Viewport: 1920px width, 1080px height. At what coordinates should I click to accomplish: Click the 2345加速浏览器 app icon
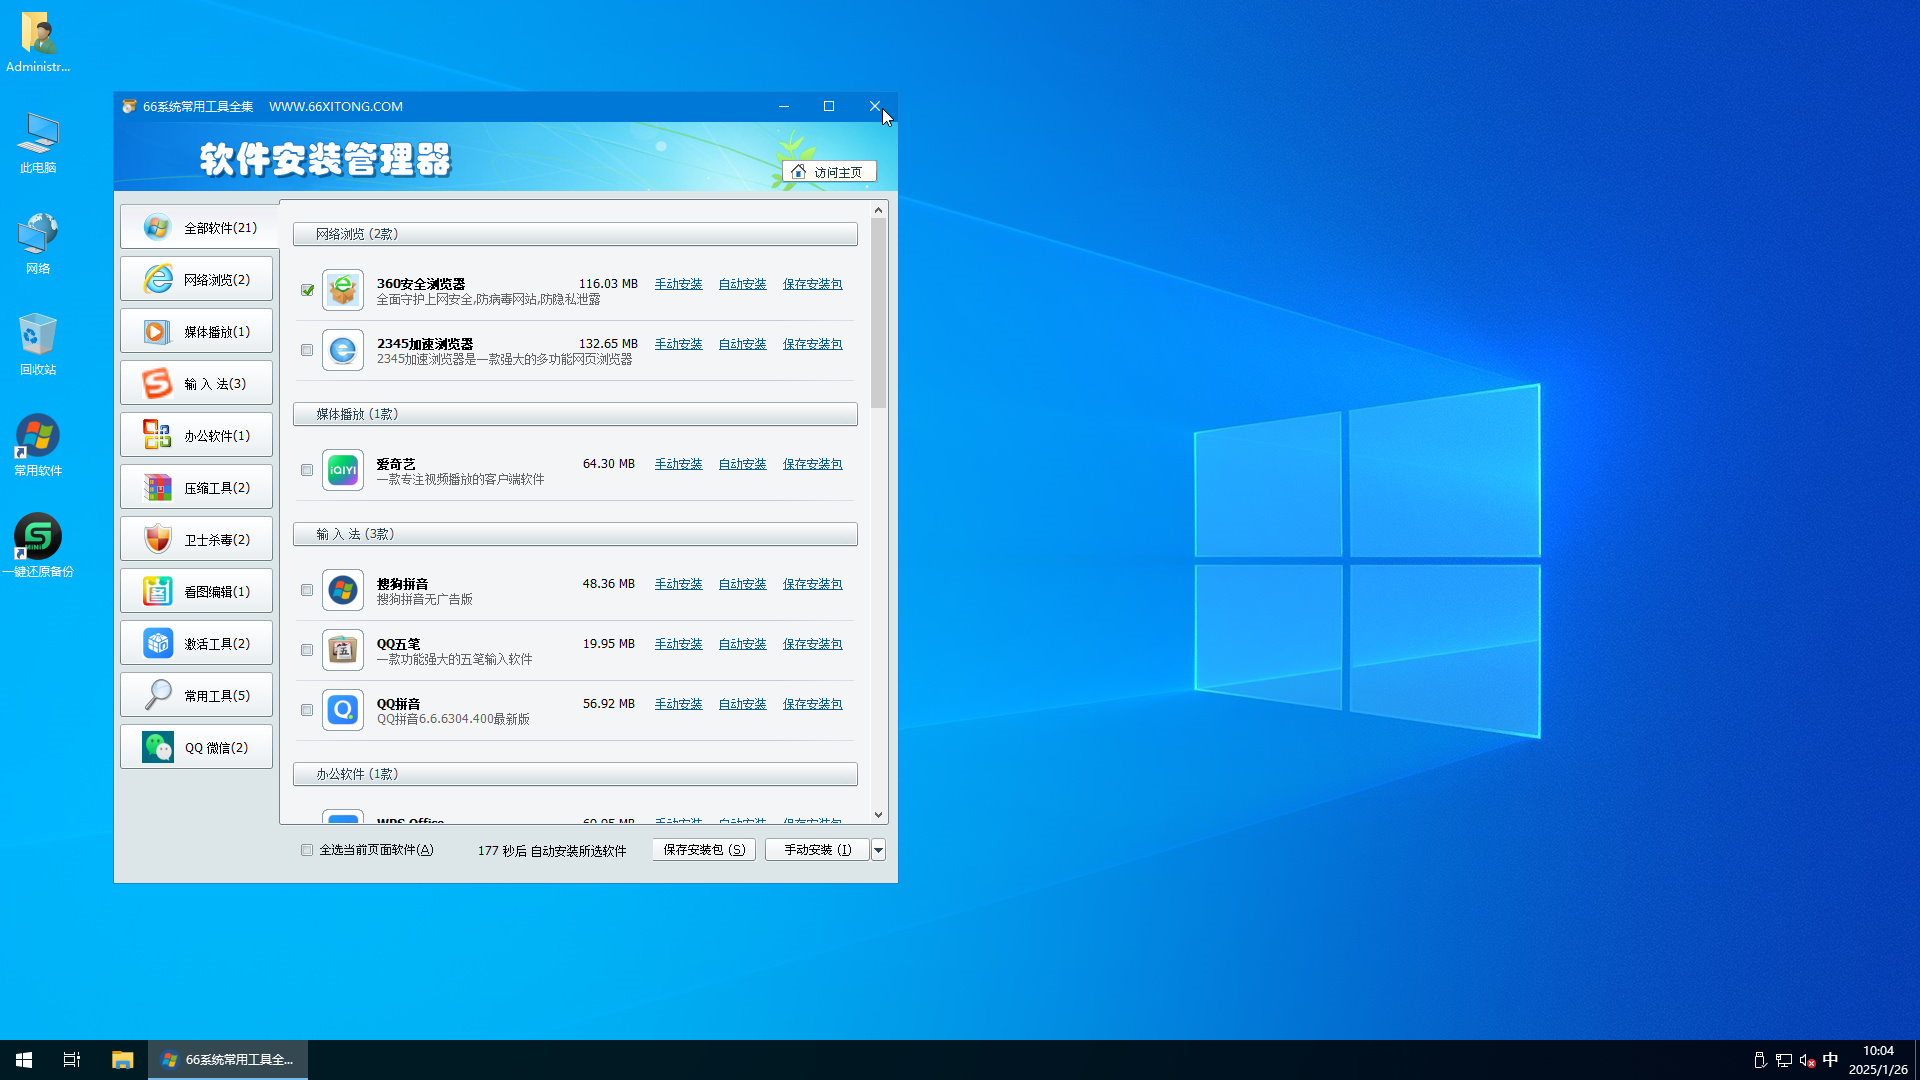[x=343, y=350]
